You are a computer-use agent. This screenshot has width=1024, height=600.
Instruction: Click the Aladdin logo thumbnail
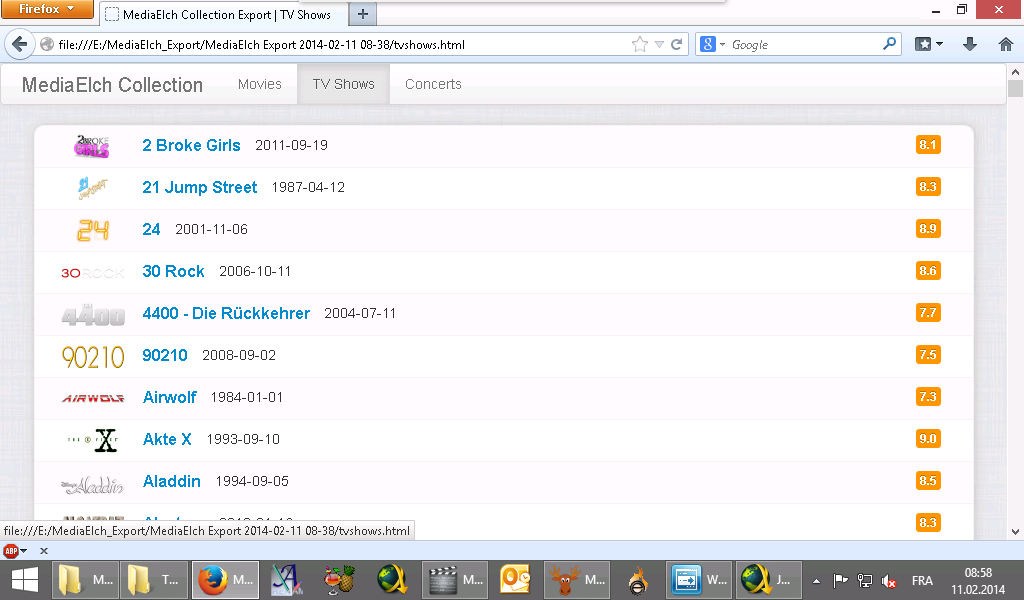tap(92, 485)
